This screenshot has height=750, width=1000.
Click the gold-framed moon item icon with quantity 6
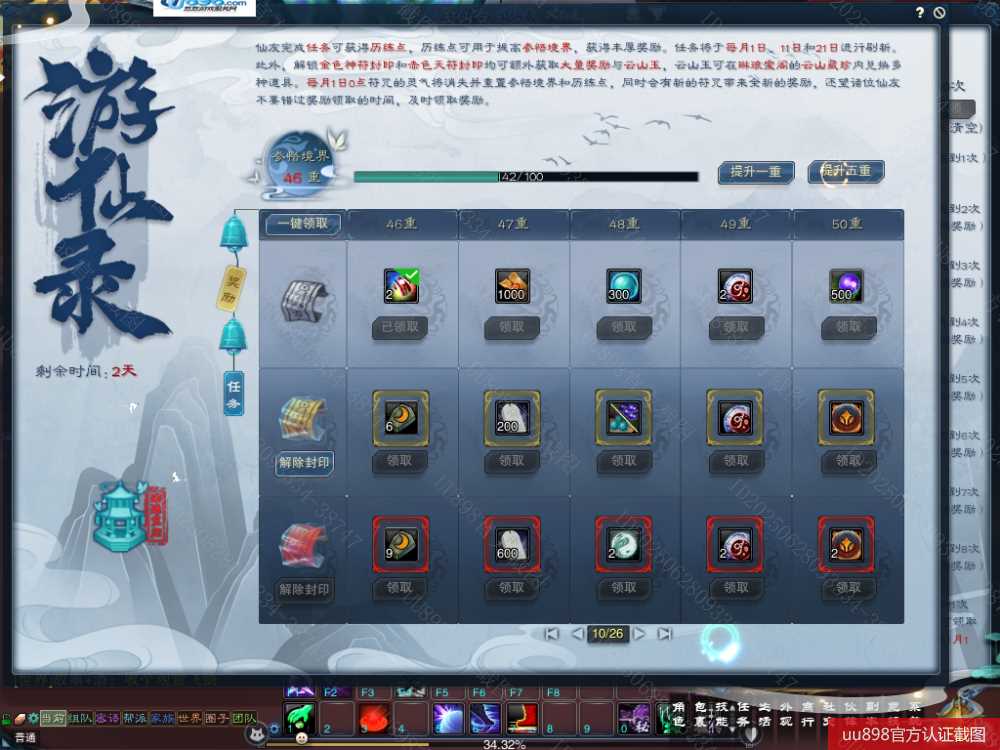point(401,418)
